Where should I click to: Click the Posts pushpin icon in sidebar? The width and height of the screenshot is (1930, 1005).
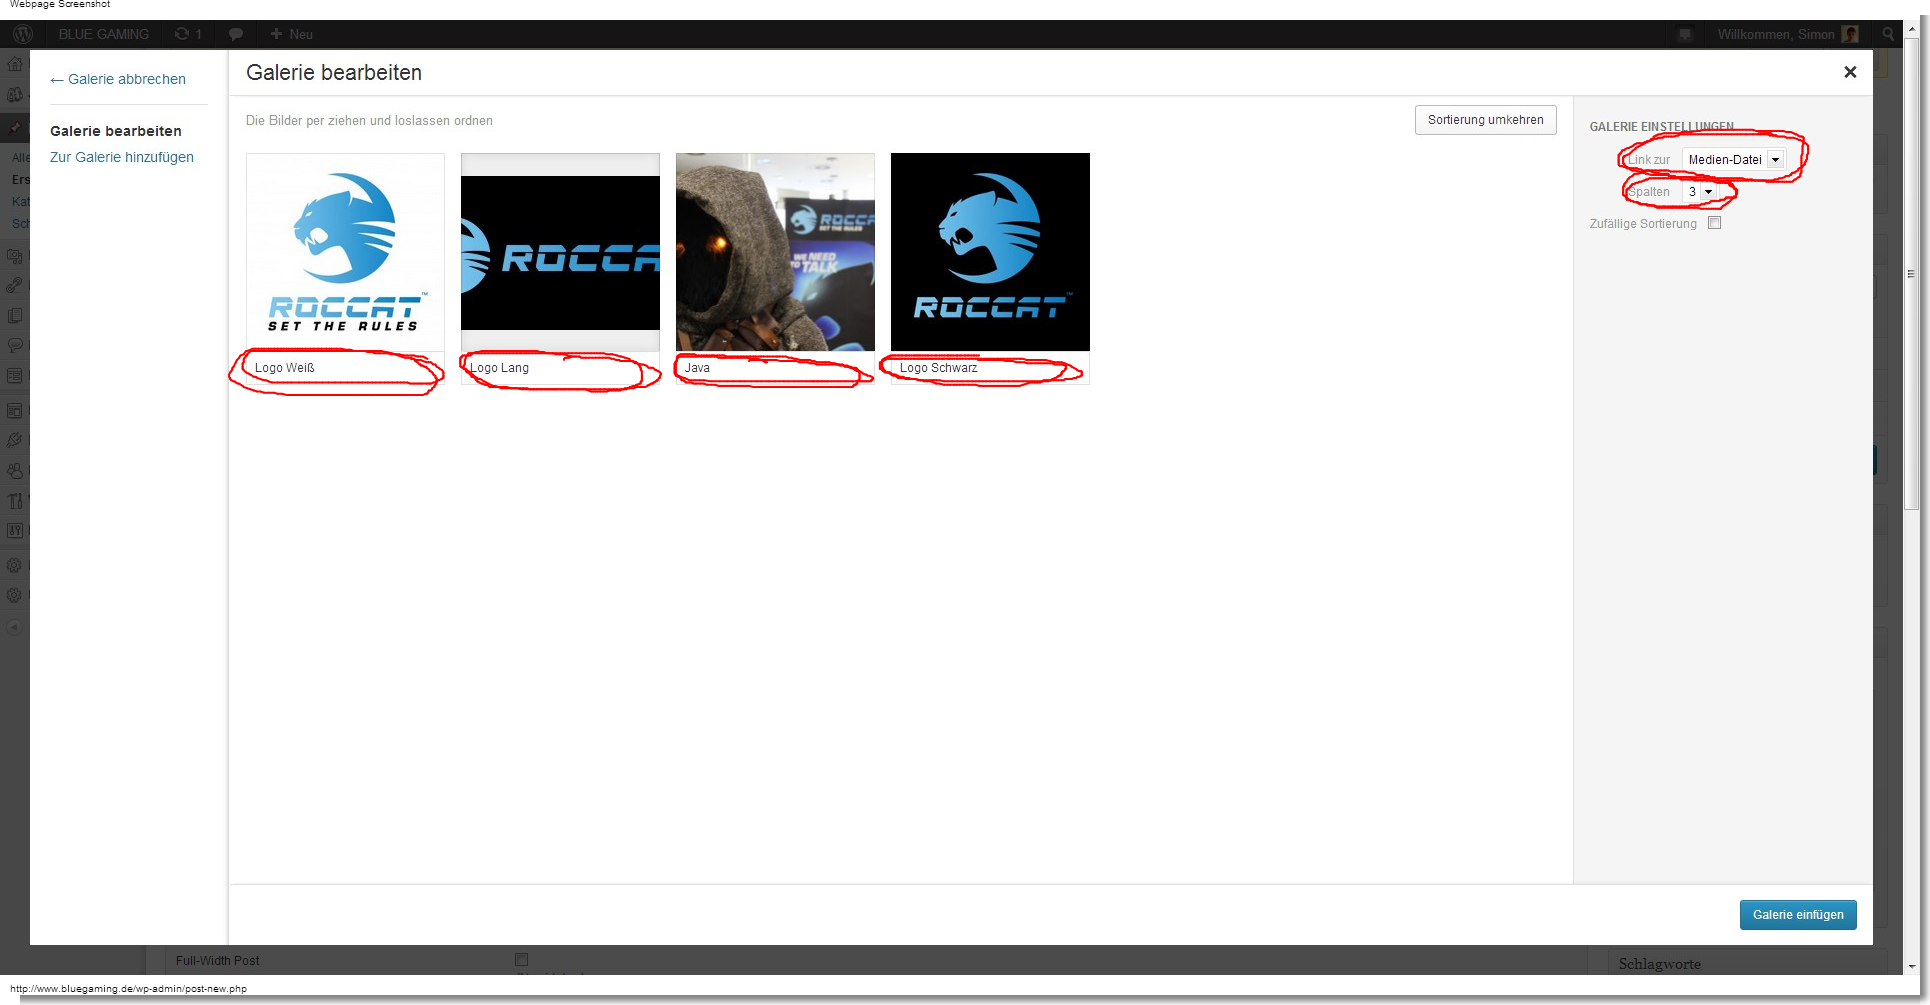click(15, 129)
